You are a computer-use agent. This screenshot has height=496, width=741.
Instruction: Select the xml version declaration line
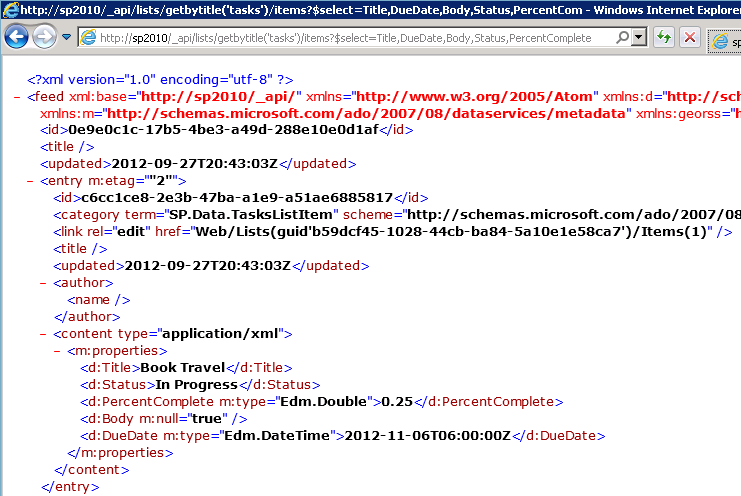(160, 79)
